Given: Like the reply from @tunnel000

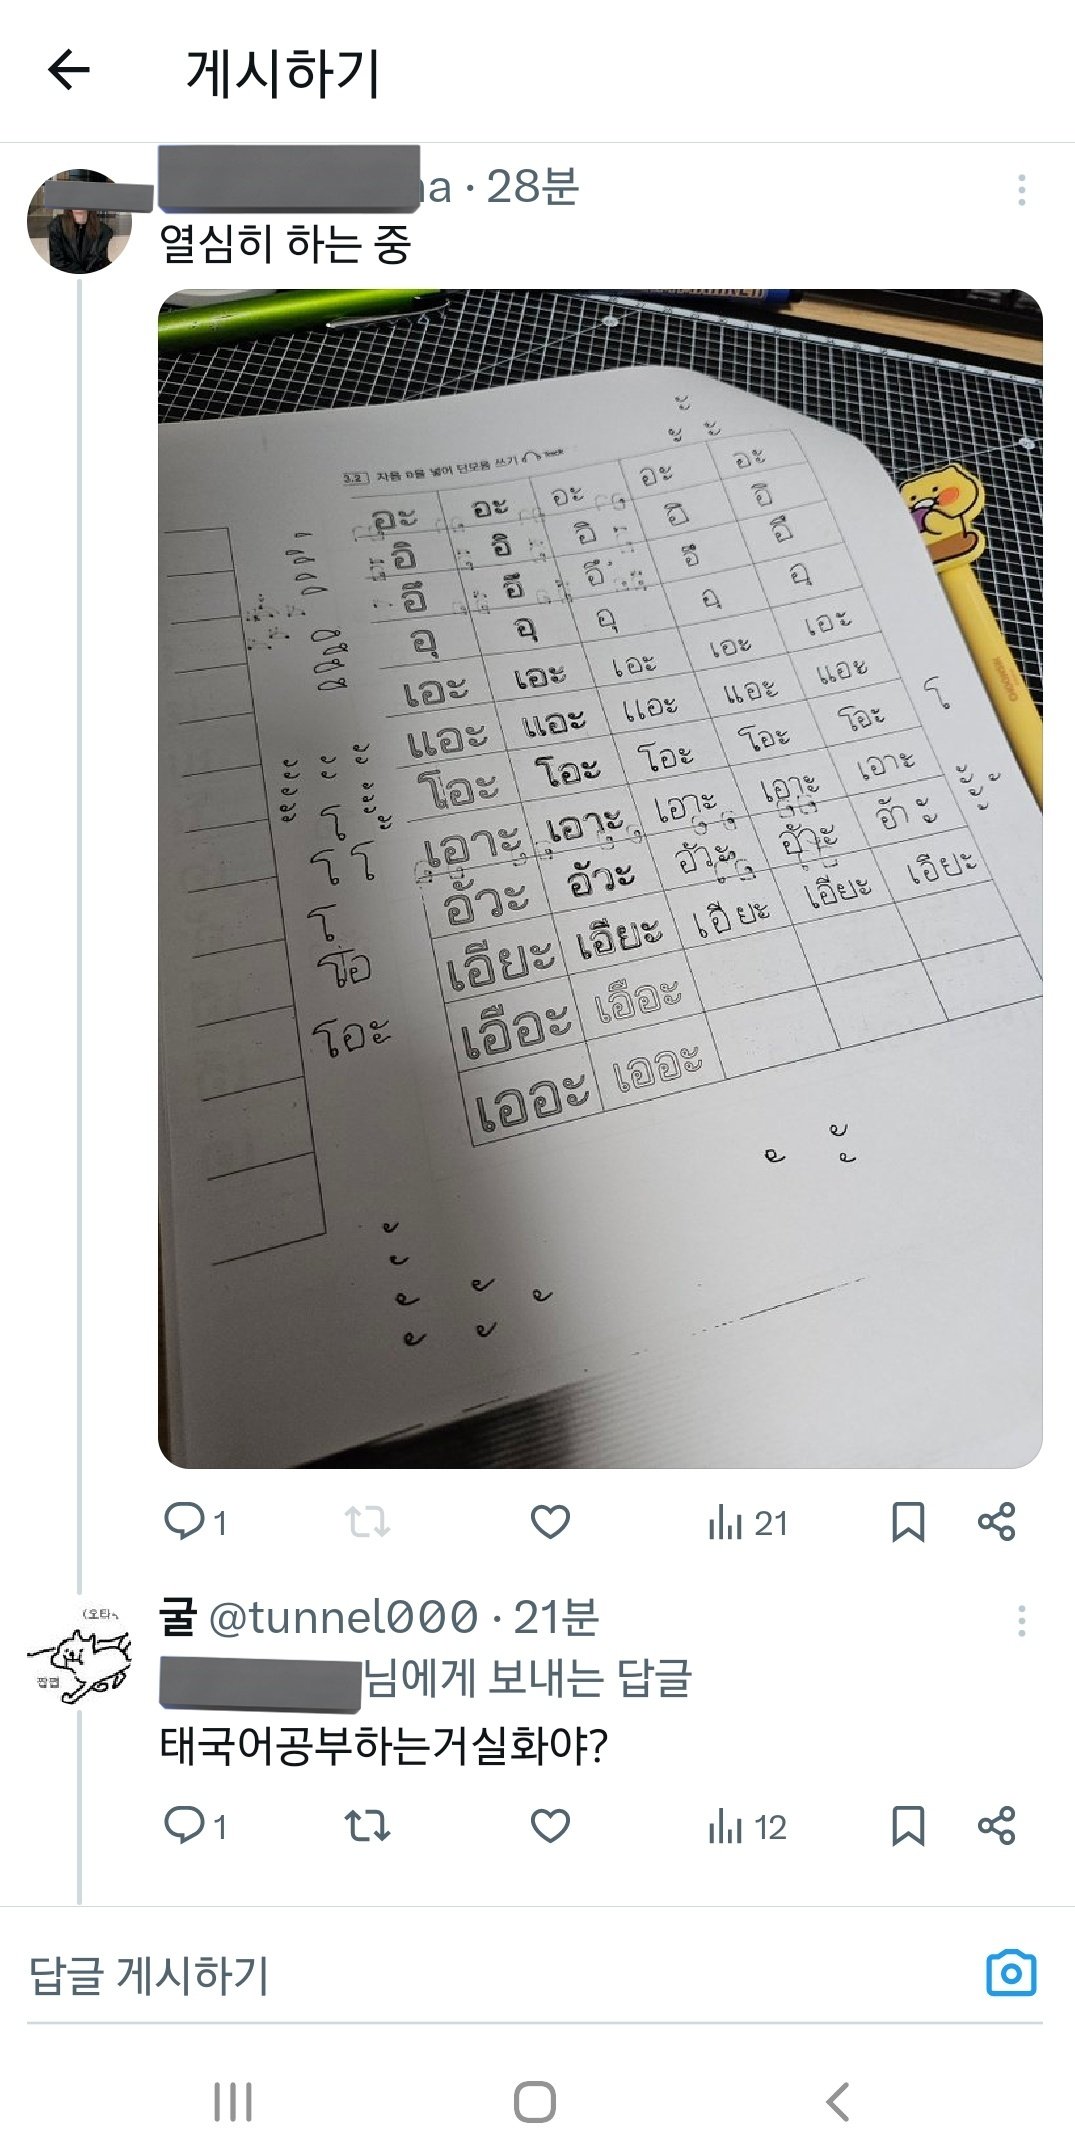Looking at the screenshot, I should [x=550, y=1826].
